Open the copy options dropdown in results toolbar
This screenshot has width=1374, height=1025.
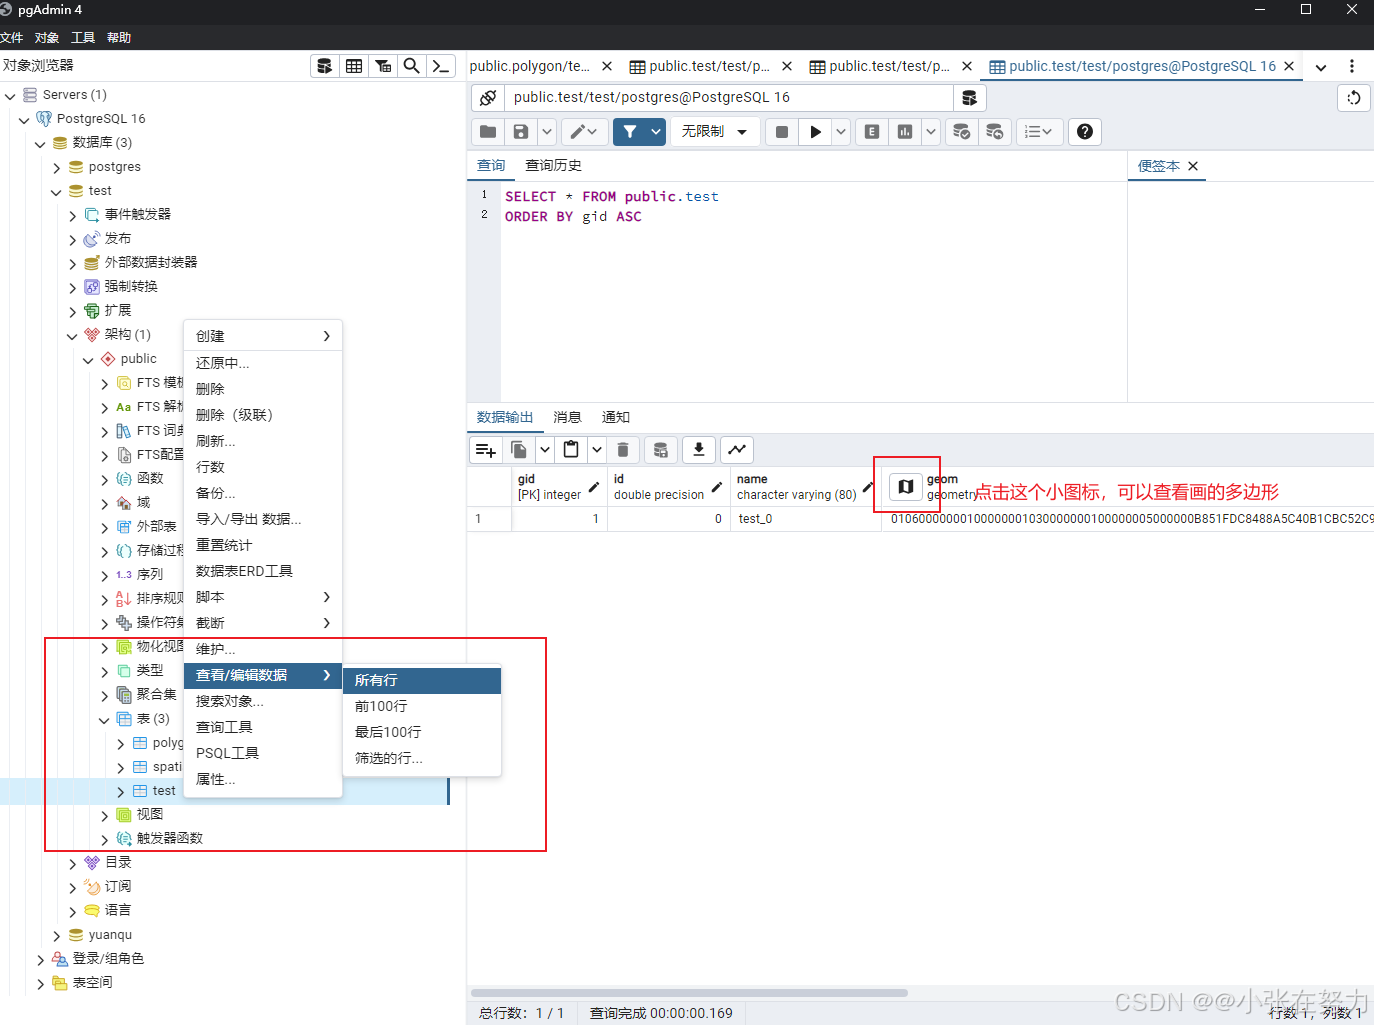(545, 450)
